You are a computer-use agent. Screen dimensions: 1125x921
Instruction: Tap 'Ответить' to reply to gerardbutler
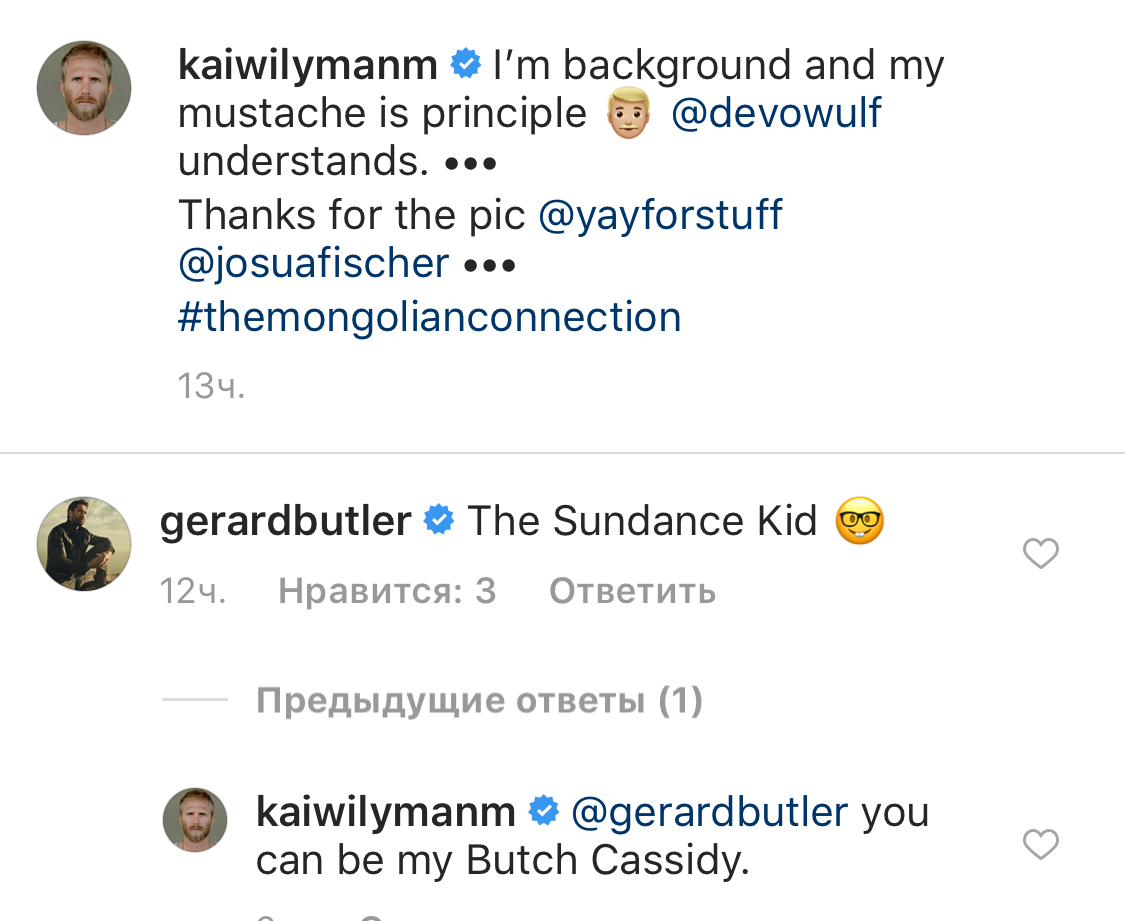[x=632, y=592]
